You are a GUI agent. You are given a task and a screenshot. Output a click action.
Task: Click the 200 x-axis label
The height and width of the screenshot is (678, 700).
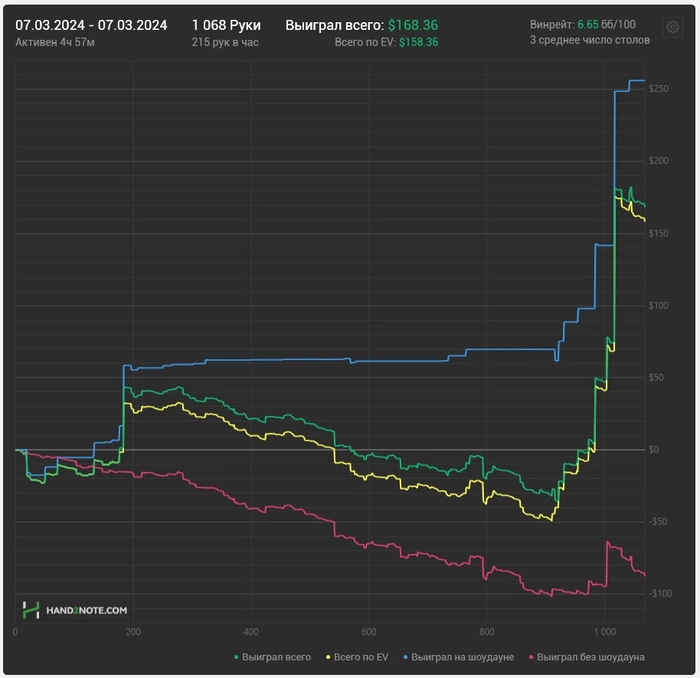coord(133,632)
